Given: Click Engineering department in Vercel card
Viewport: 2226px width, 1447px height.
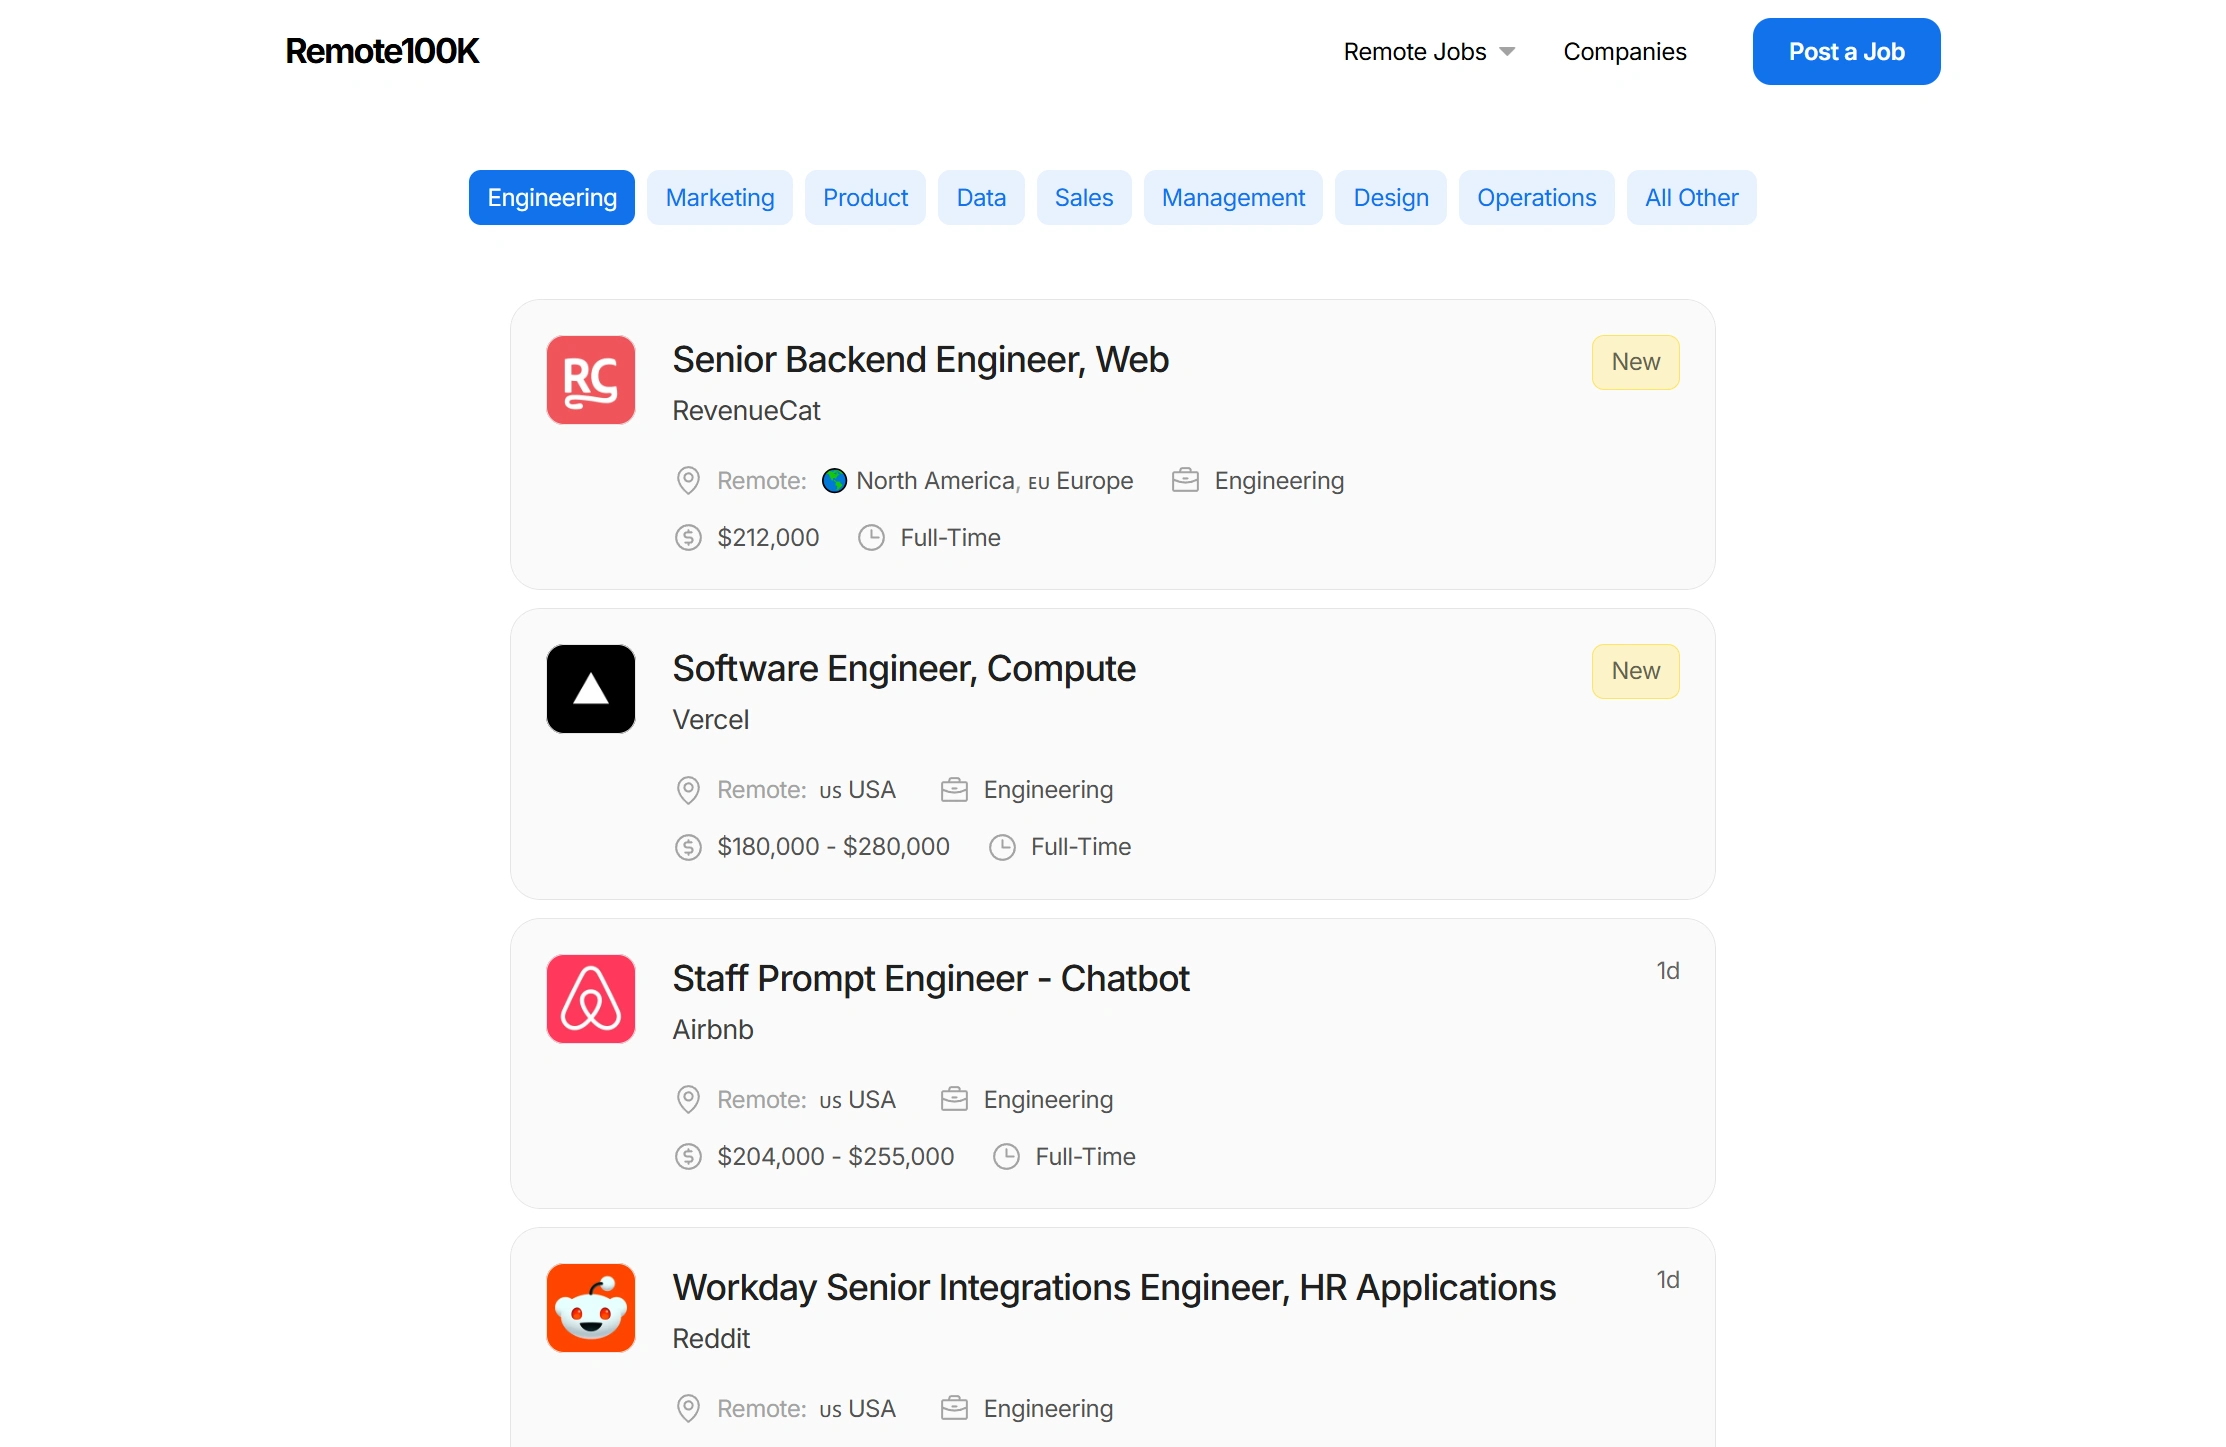Looking at the screenshot, I should (x=1048, y=790).
